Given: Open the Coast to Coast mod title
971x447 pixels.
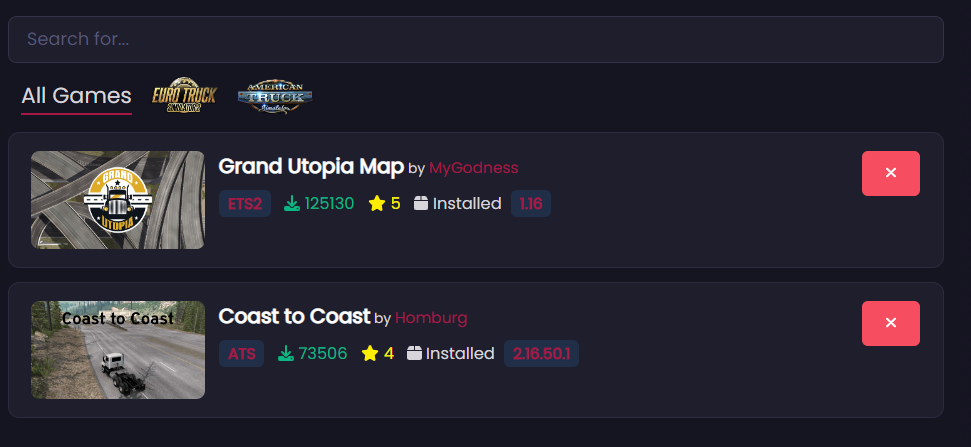Looking at the screenshot, I should 294,316.
